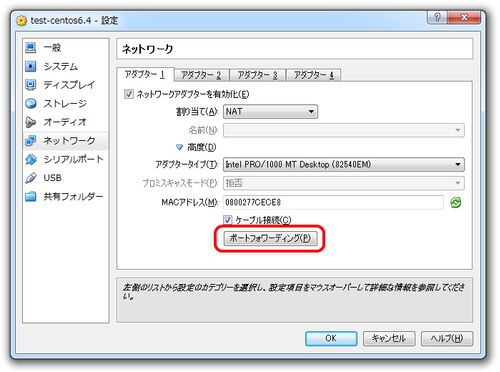Click the Network (ネットワーク) sidebar icon
500x372 pixels.
pyautogui.click(x=31, y=141)
